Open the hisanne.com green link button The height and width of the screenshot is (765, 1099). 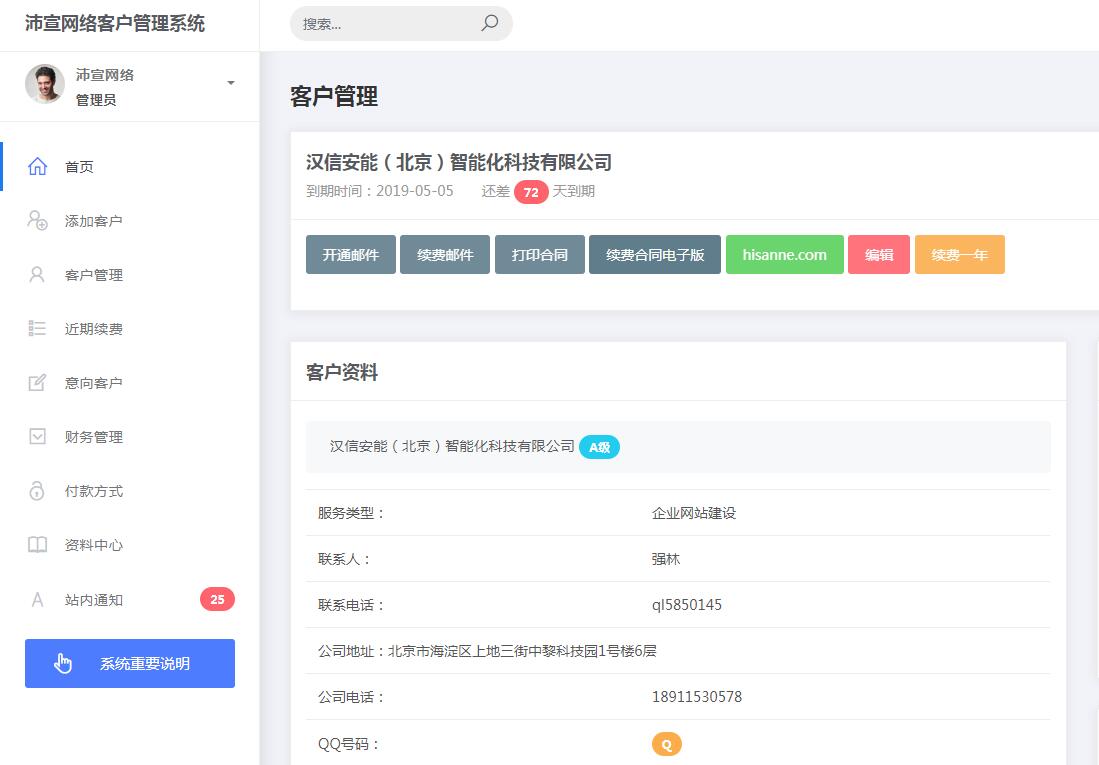(x=785, y=255)
